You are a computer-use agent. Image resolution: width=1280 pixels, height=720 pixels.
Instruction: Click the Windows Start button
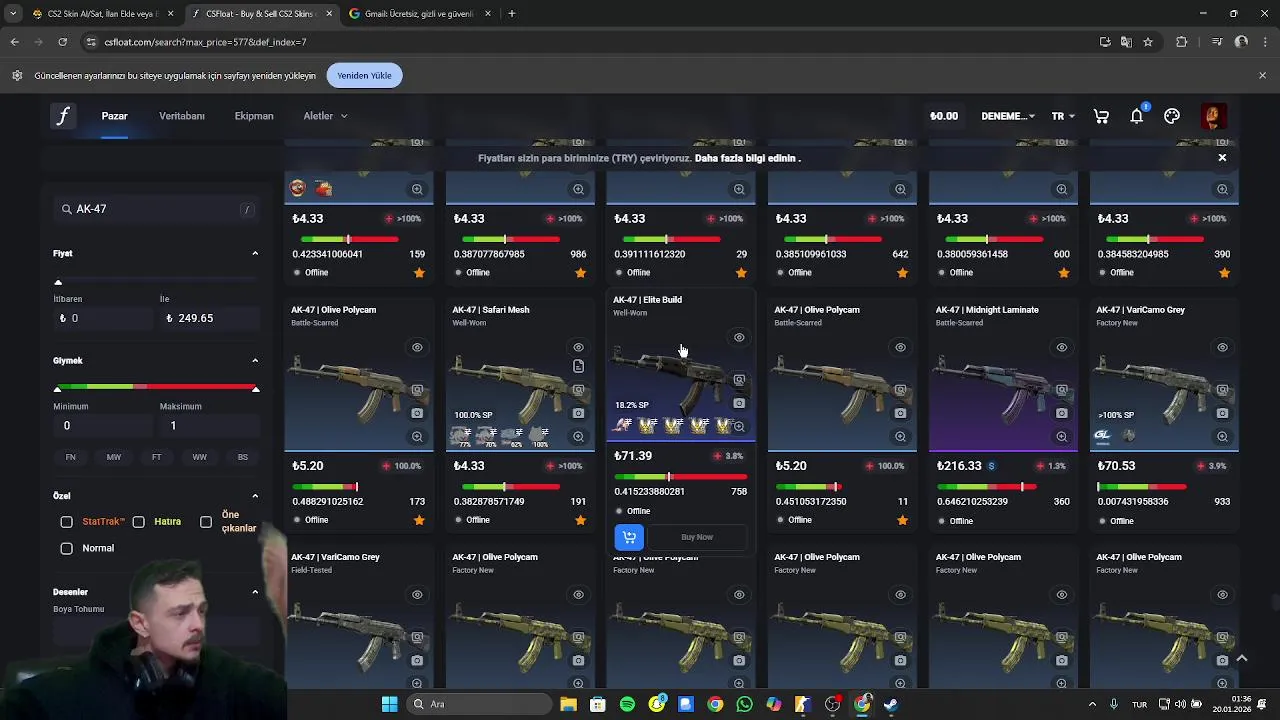pyautogui.click(x=389, y=704)
